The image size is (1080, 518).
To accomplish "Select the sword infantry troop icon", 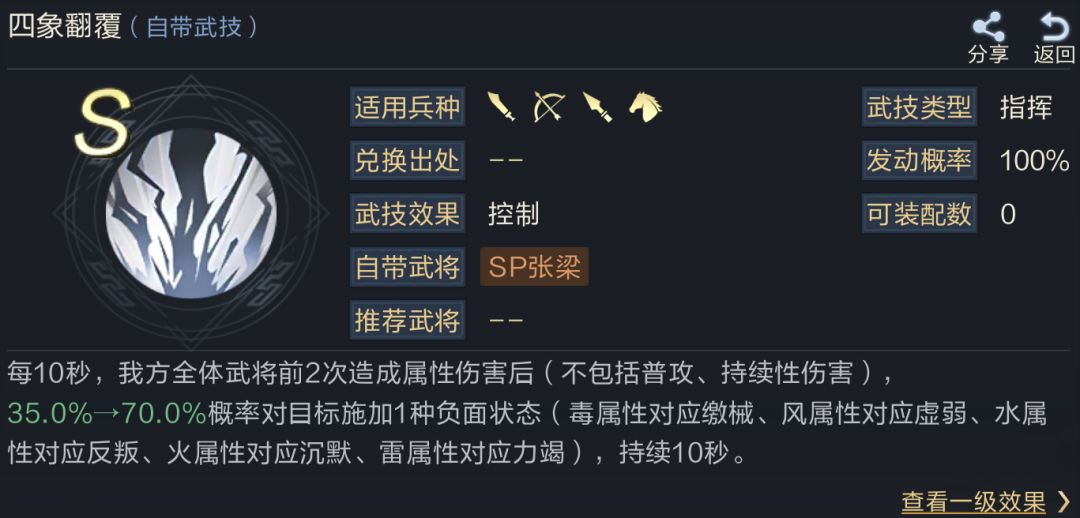I will point(502,106).
